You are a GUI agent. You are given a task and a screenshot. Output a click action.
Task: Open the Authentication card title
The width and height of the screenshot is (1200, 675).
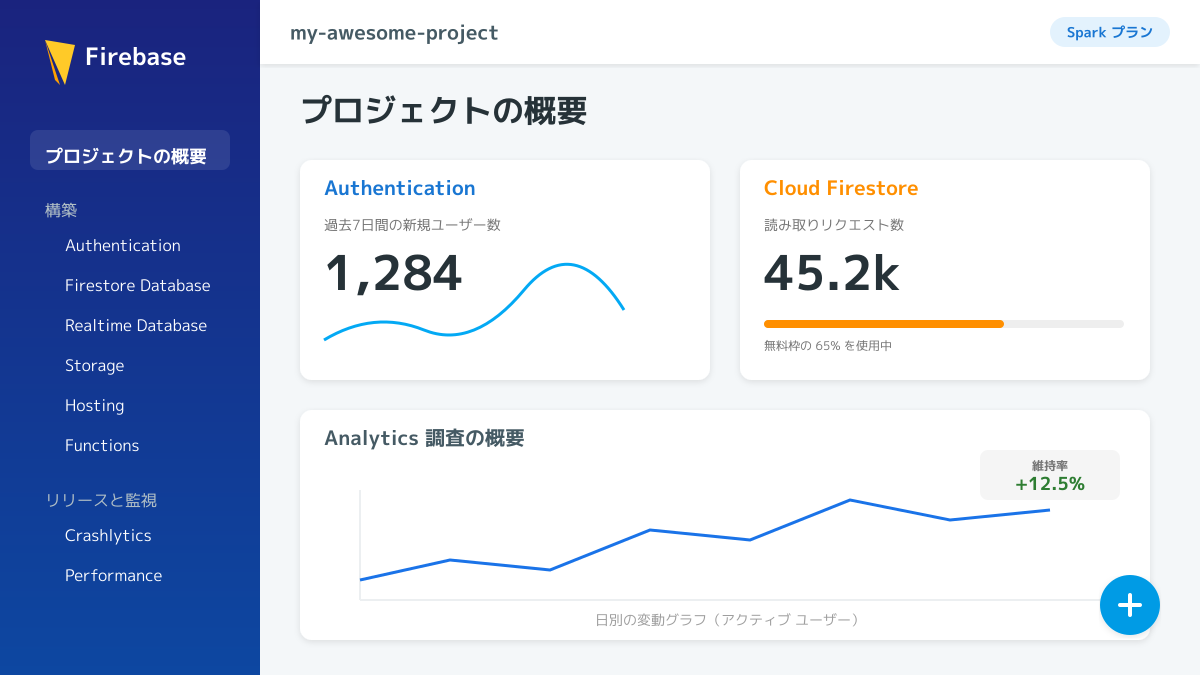pyautogui.click(x=400, y=188)
